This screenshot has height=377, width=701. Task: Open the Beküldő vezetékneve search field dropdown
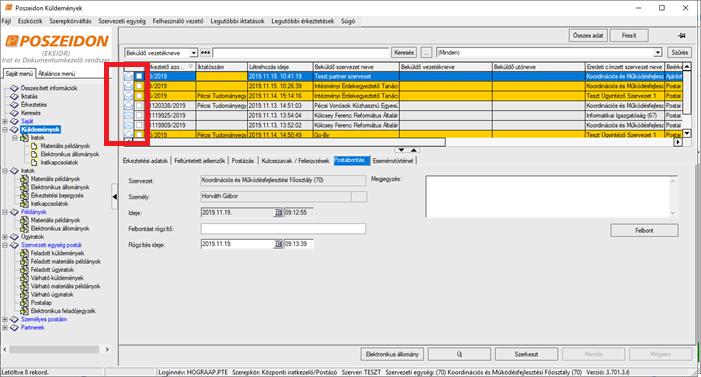[x=194, y=53]
